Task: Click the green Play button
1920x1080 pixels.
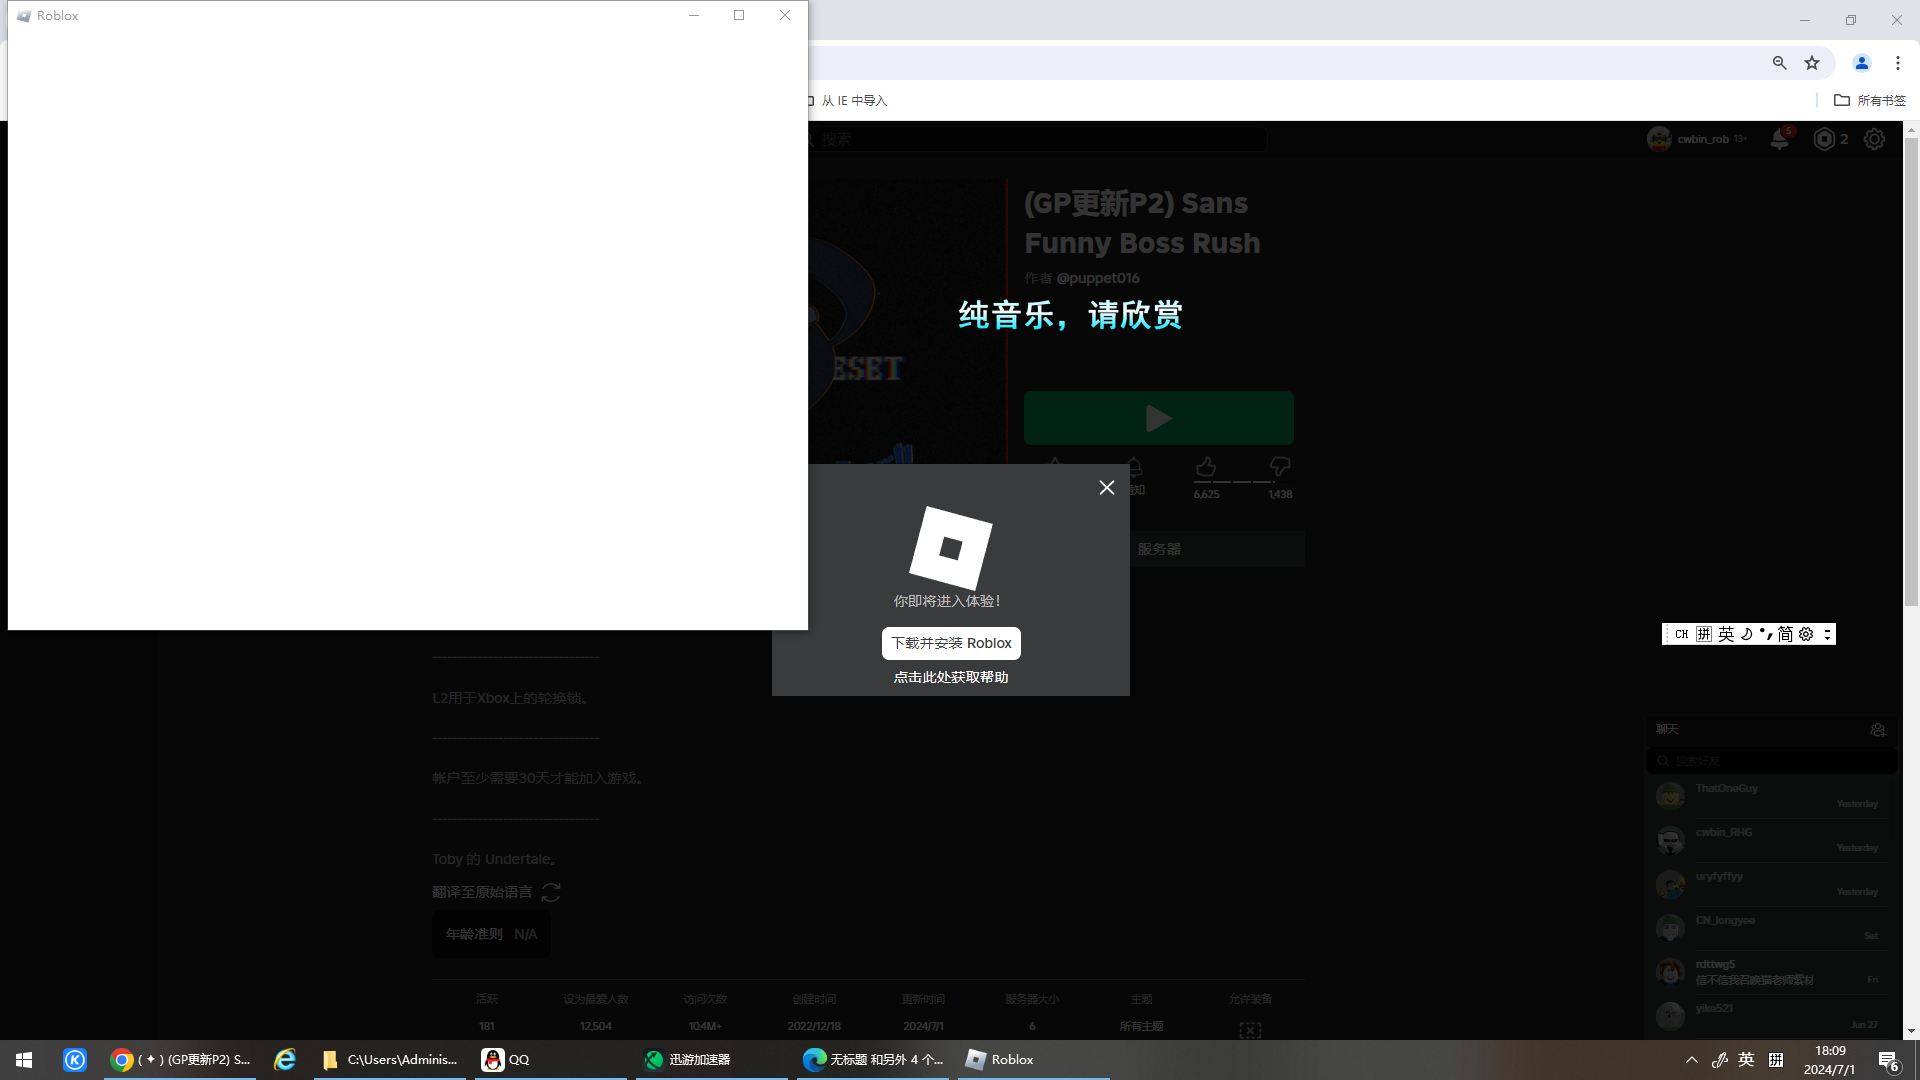Action: [1159, 418]
